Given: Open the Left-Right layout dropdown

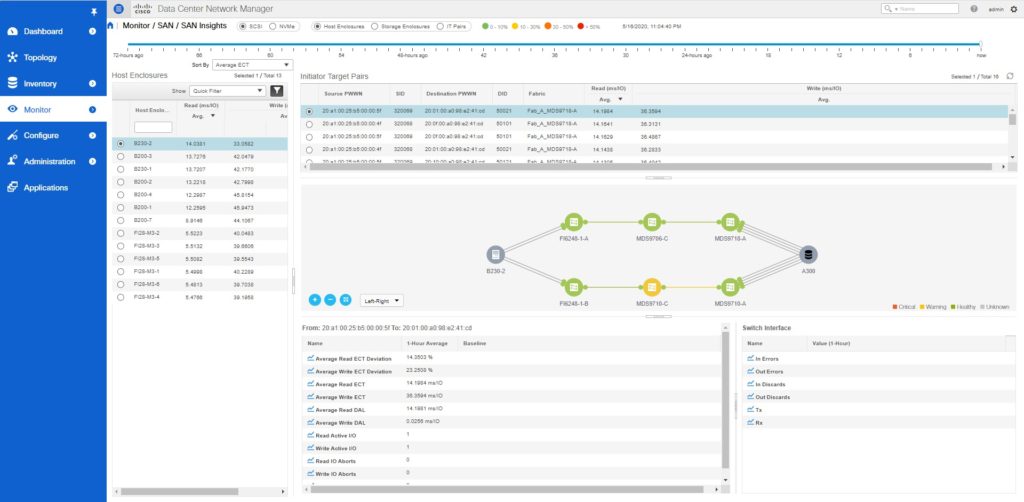Looking at the screenshot, I should pyautogui.click(x=381, y=301).
